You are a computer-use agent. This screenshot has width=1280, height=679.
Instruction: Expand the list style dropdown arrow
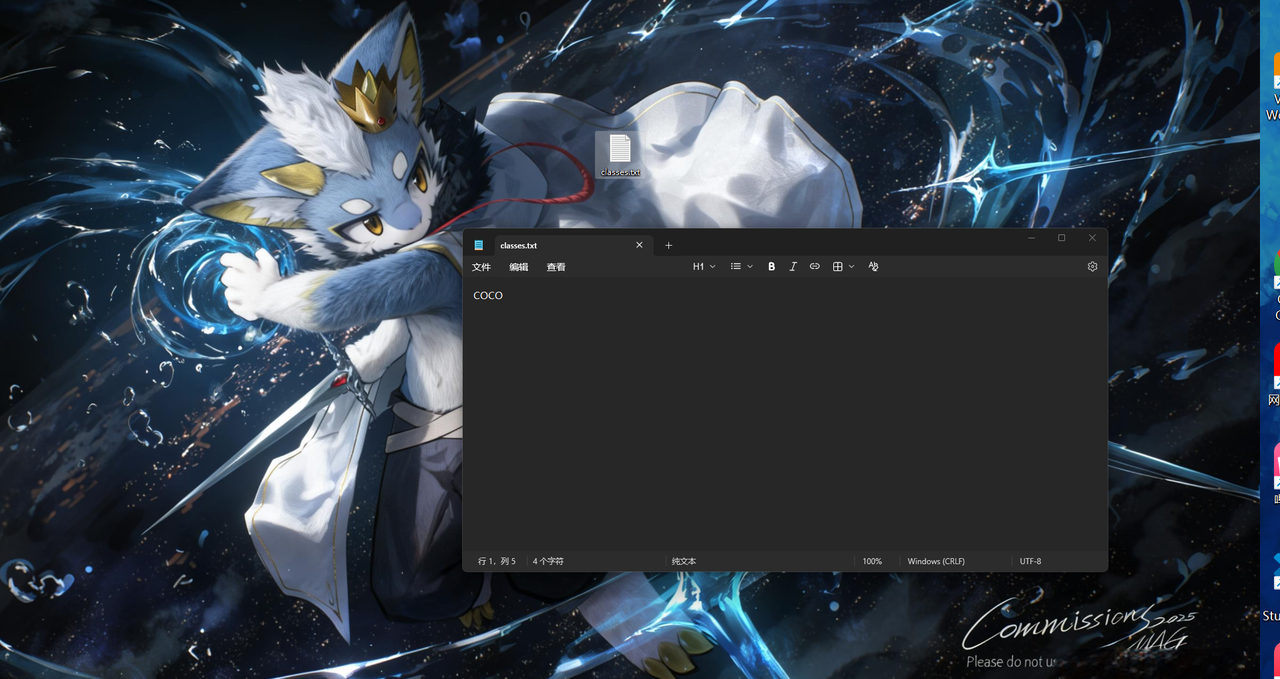coord(750,267)
